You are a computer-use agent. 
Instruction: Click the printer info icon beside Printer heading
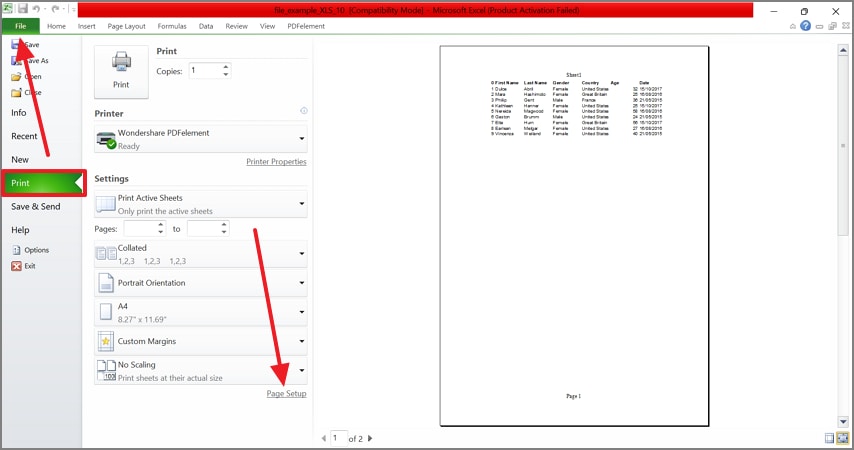pyautogui.click(x=304, y=111)
